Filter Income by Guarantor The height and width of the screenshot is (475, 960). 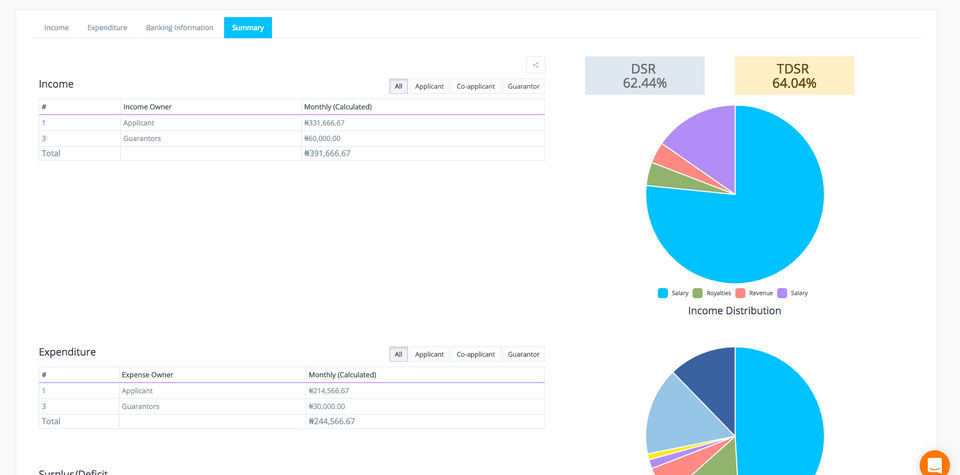tap(523, 86)
